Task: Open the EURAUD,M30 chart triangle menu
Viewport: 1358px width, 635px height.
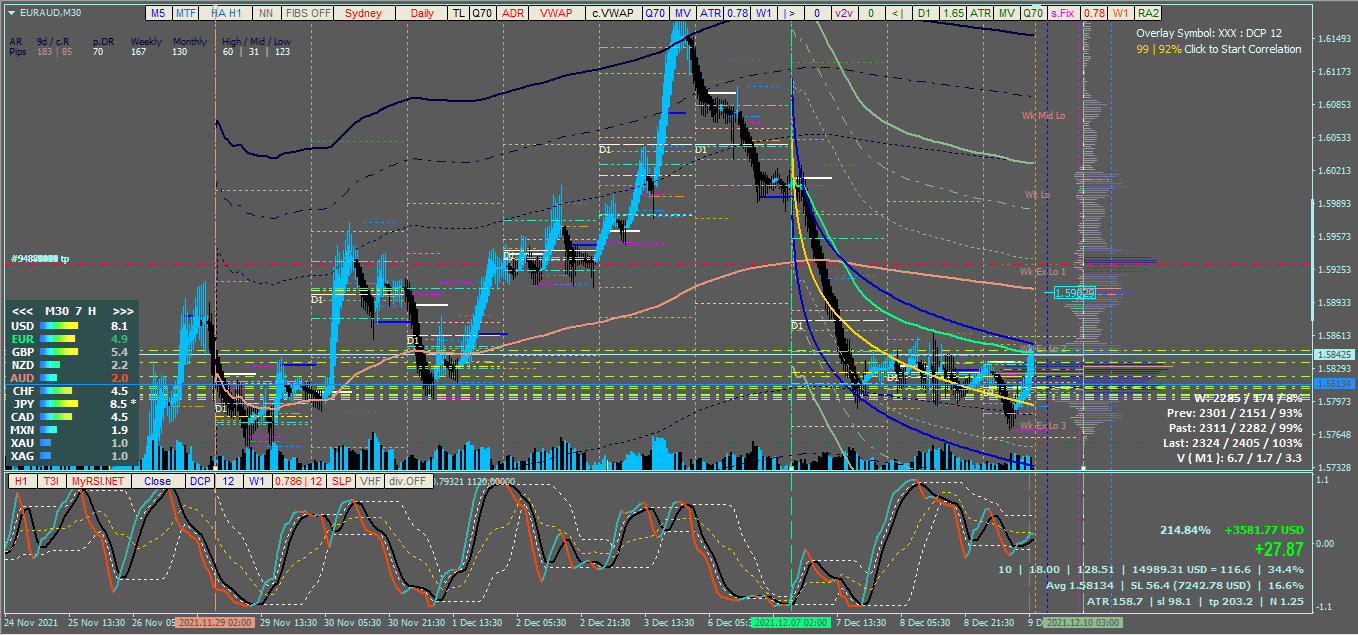Action: [x=9, y=13]
